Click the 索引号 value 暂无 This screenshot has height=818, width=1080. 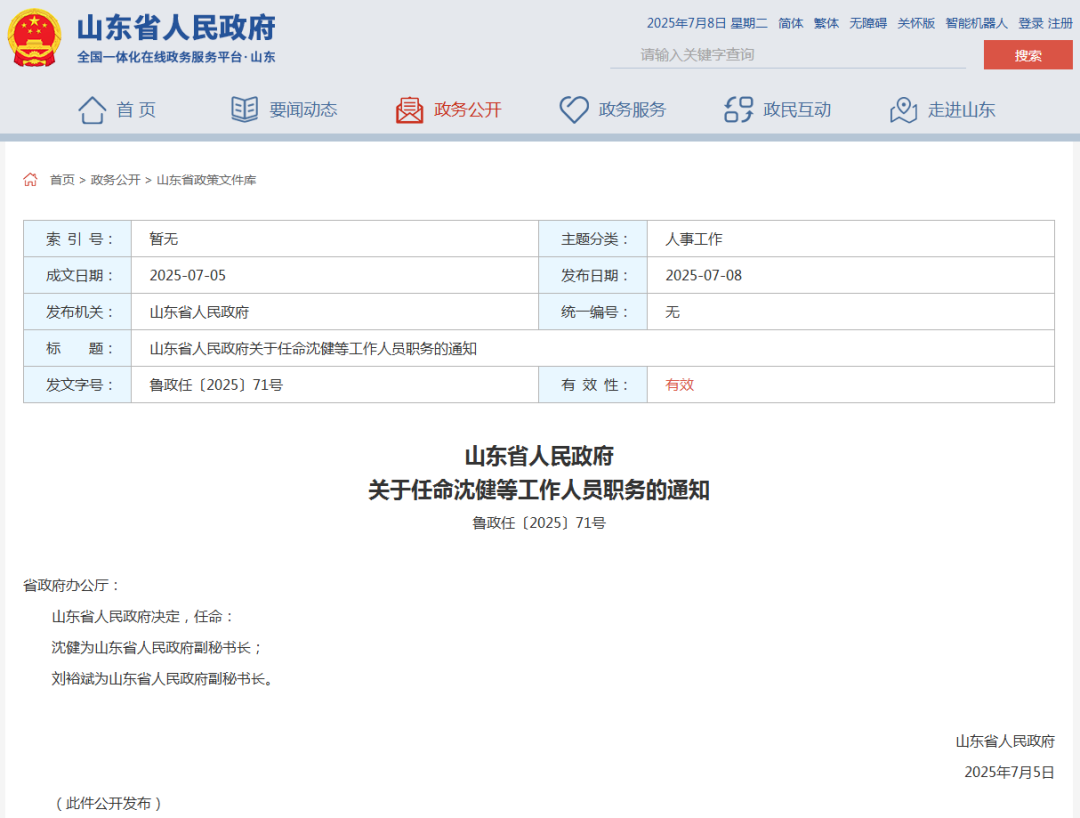tap(163, 239)
